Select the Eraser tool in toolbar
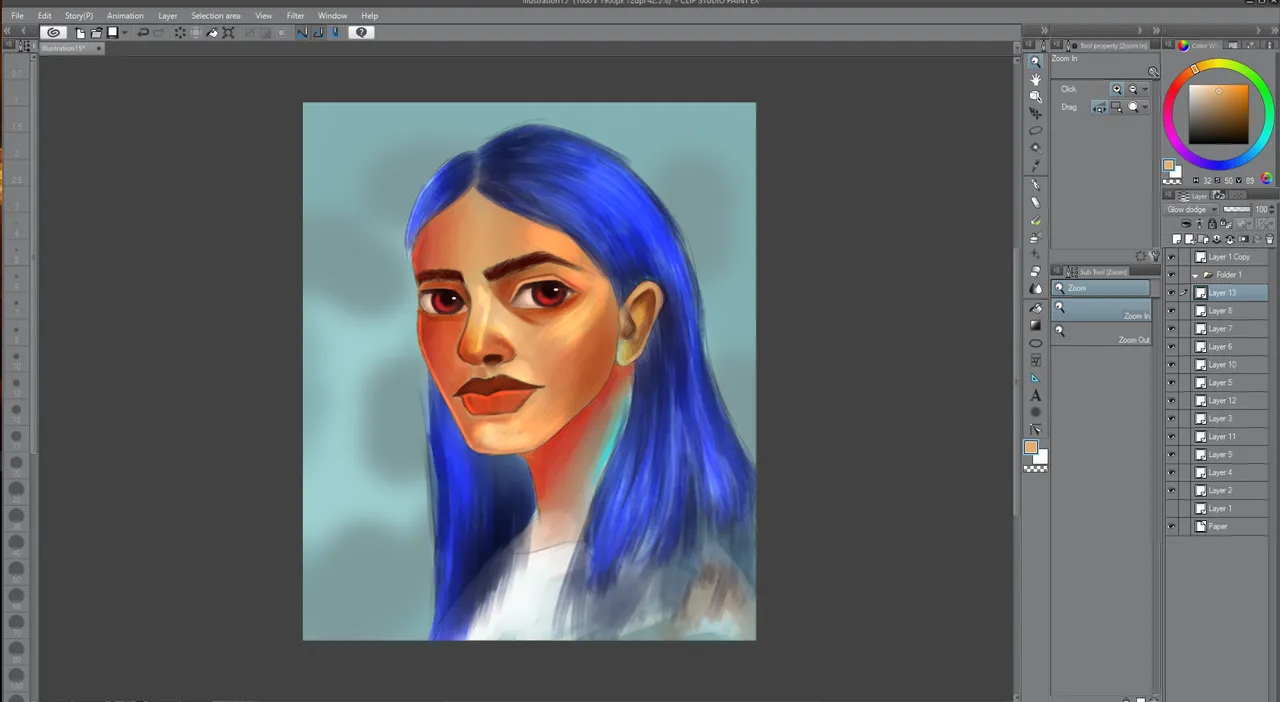The image size is (1280, 702). coord(1035,271)
